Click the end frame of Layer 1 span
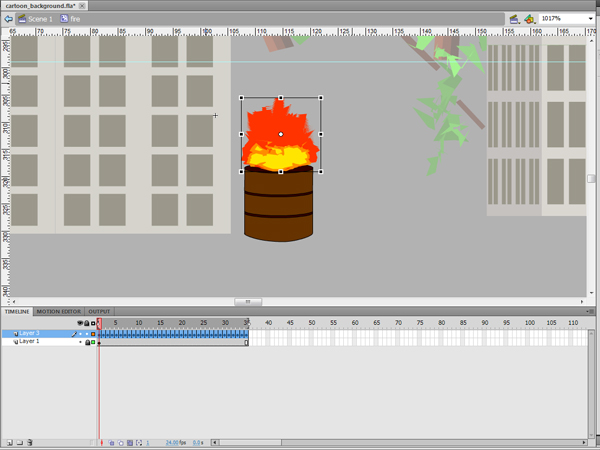Viewport: 600px width, 450px height. click(x=246, y=342)
